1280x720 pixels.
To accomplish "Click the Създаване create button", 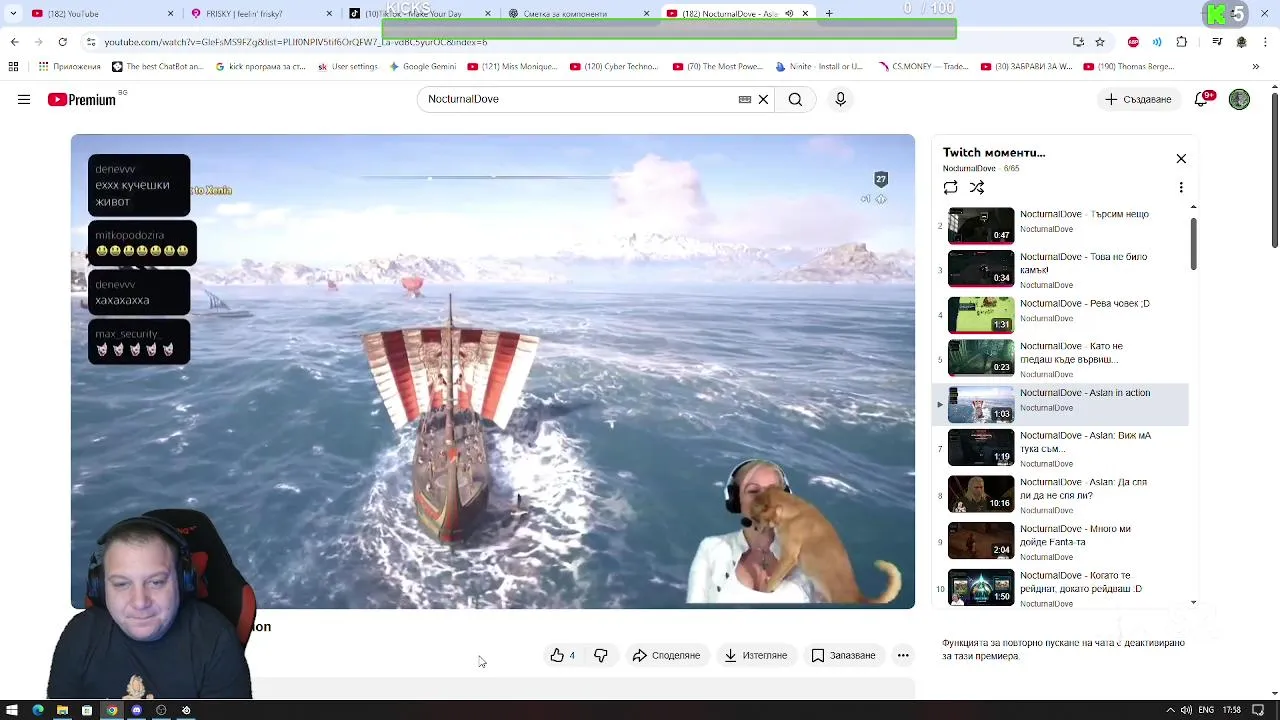I will (x=1138, y=99).
